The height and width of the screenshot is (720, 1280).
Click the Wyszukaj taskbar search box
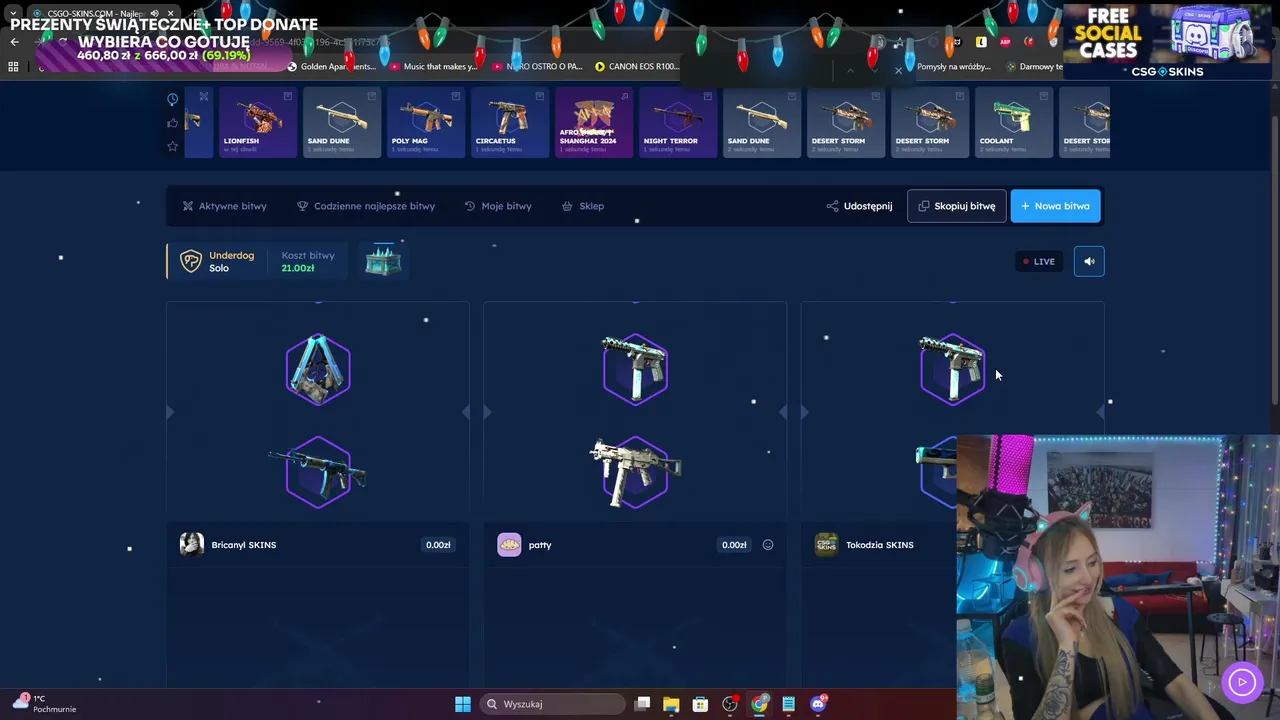(554, 704)
